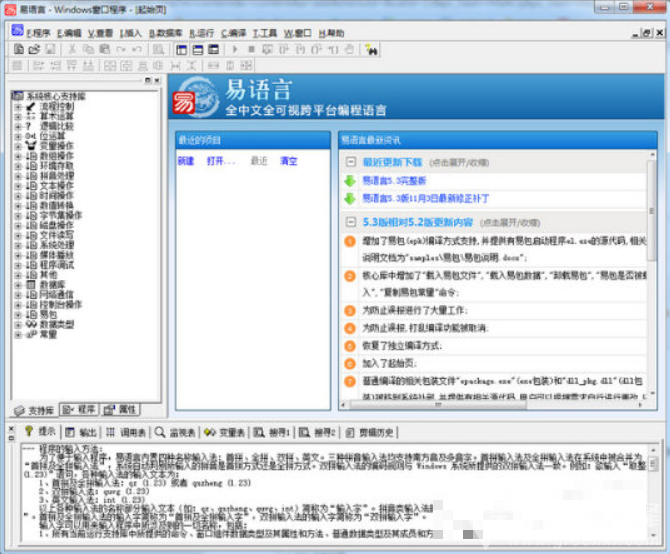Image resolution: width=670 pixels, height=554 pixels.
Task: Switch to the 输出 tab
Action: (81, 432)
